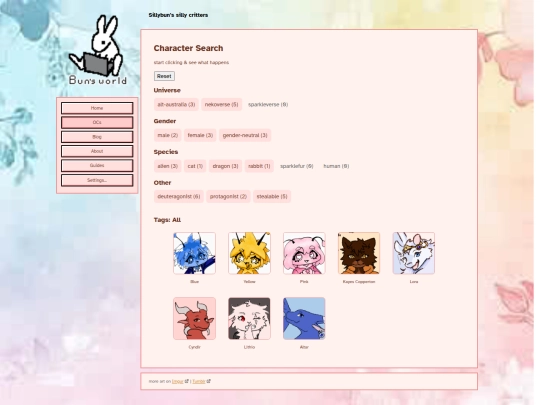Open the Lora white dragon thumbnail
540x405 pixels.
(414, 253)
